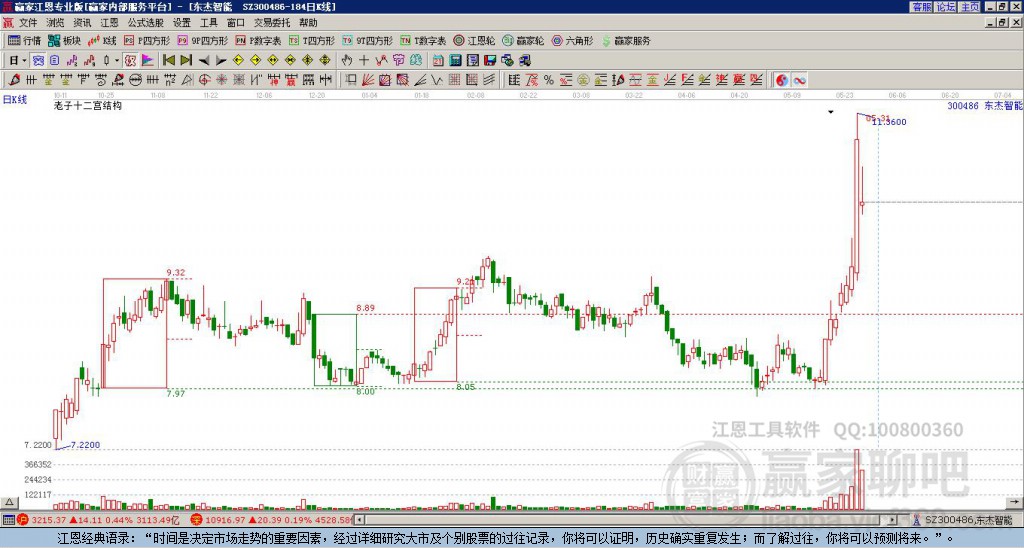Open the 交易委托 menu
The width and height of the screenshot is (1024, 548).
coord(272,23)
